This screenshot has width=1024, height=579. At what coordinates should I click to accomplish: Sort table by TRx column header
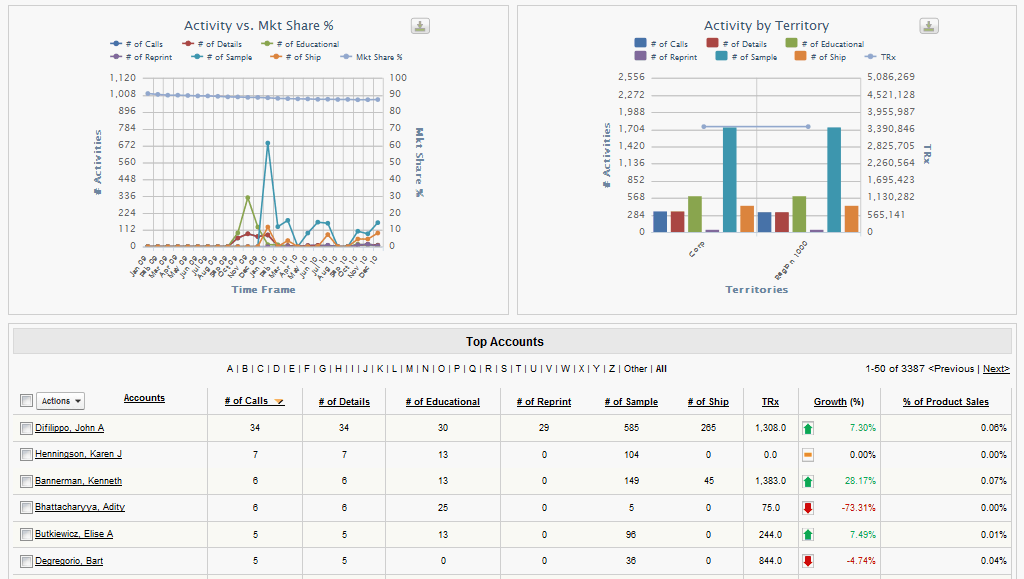pos(770,402)
